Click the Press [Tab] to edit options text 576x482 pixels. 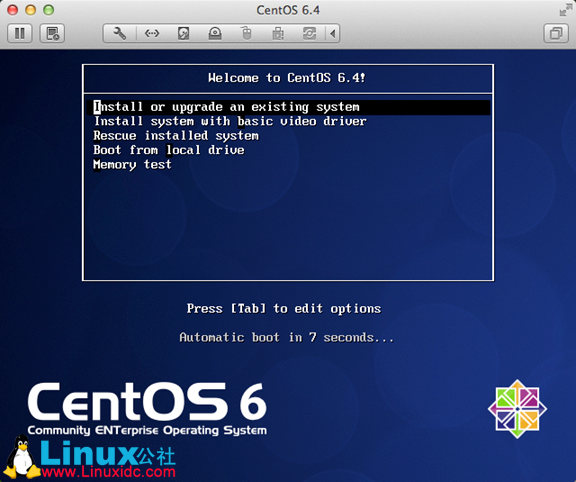click(284, 309)
